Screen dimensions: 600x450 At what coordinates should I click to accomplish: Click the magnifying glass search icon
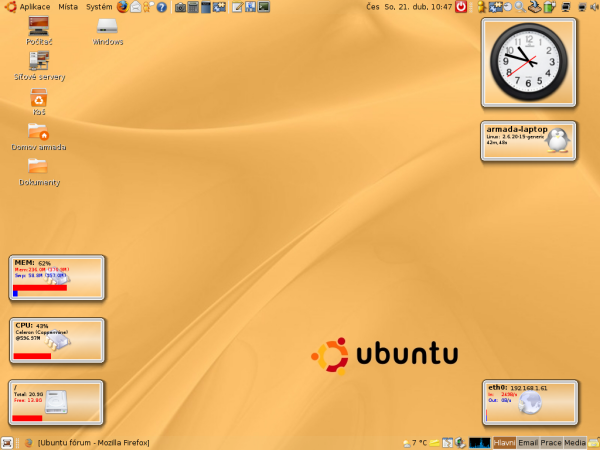pos(520,7)
